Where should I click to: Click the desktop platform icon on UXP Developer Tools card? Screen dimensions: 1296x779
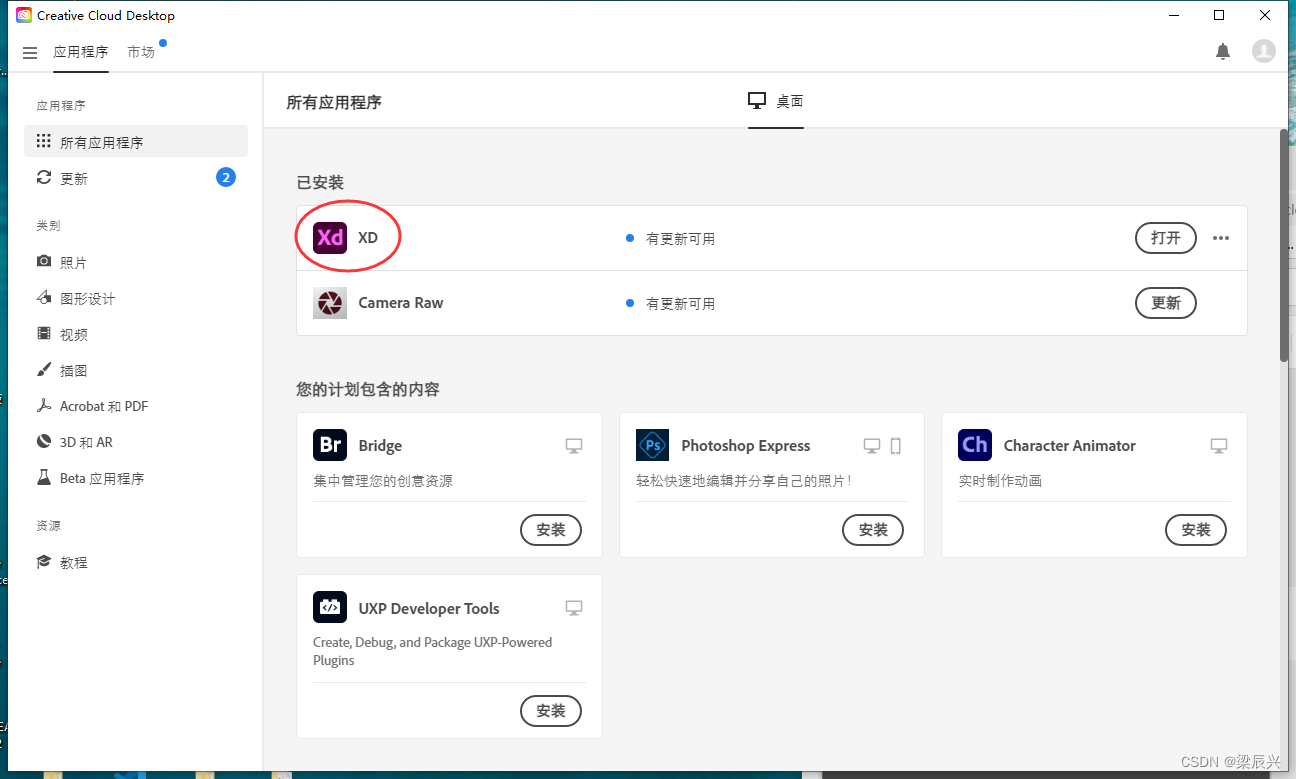point(574,608)
